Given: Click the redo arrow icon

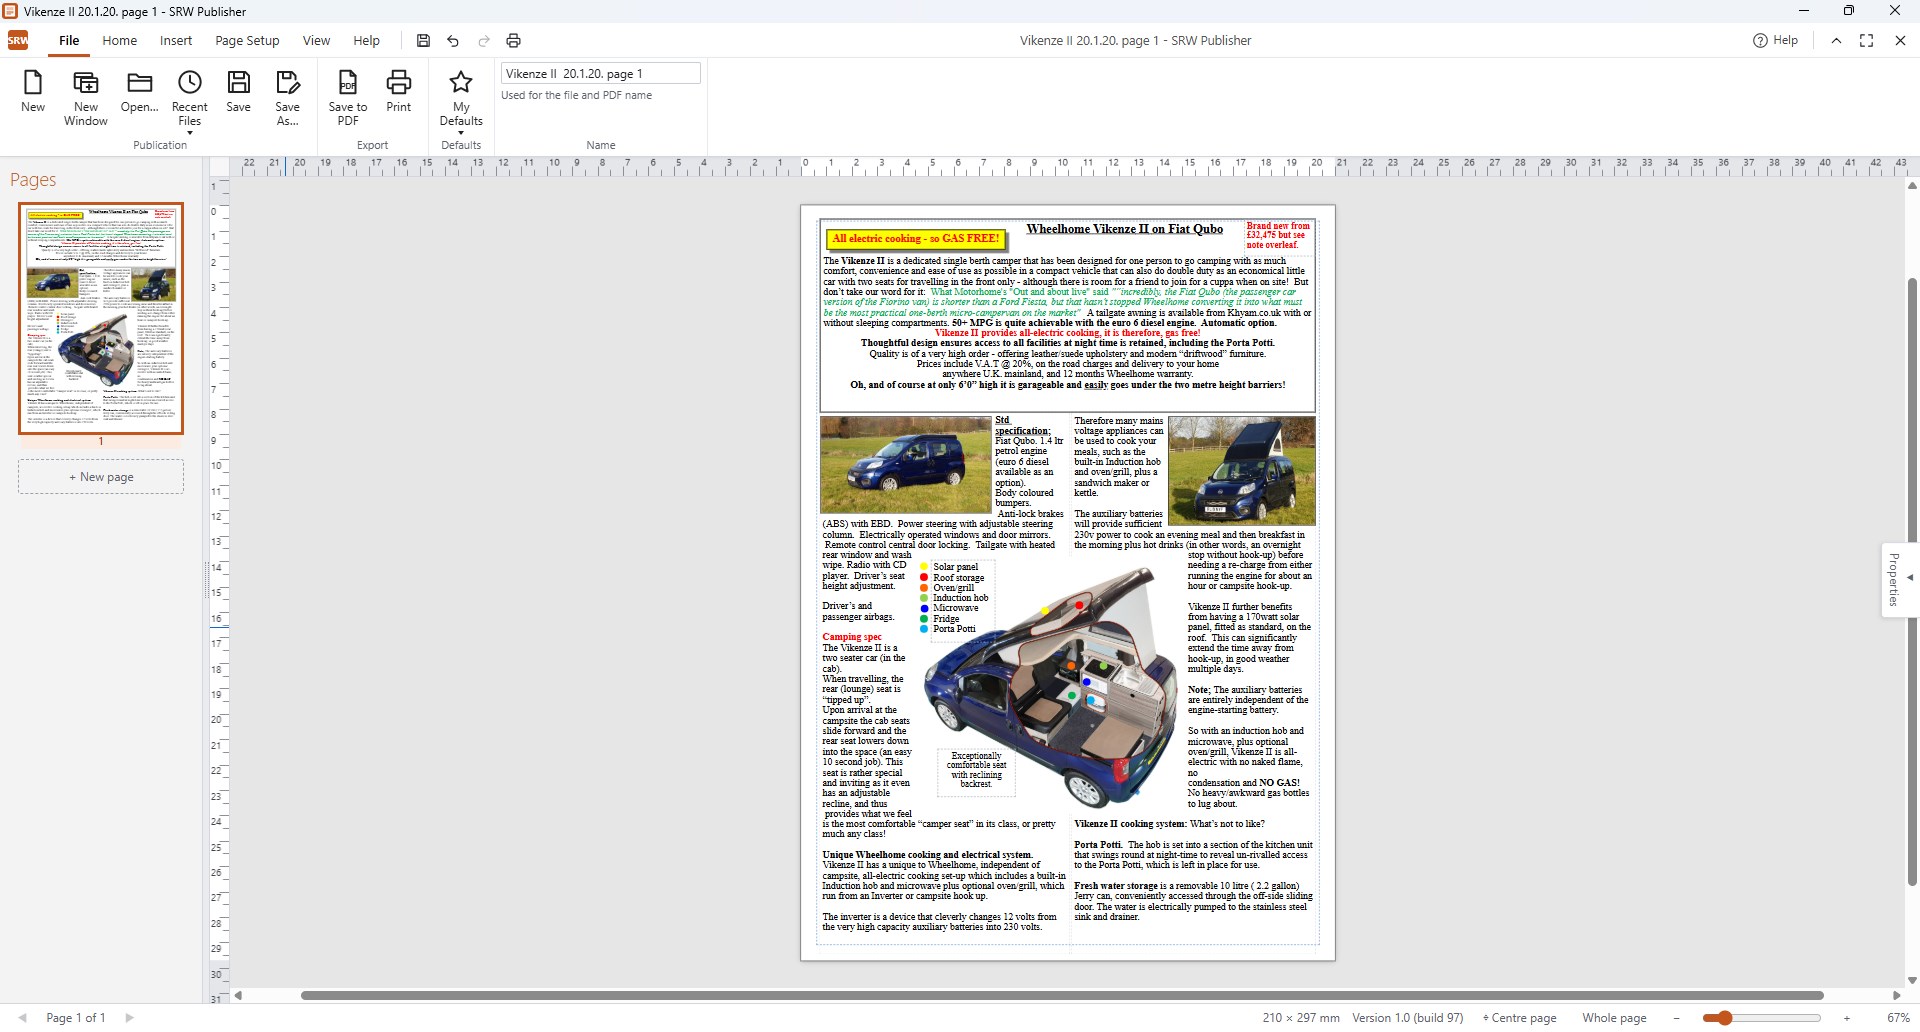Looking at the screenshot, I should (x=484, y=41).
